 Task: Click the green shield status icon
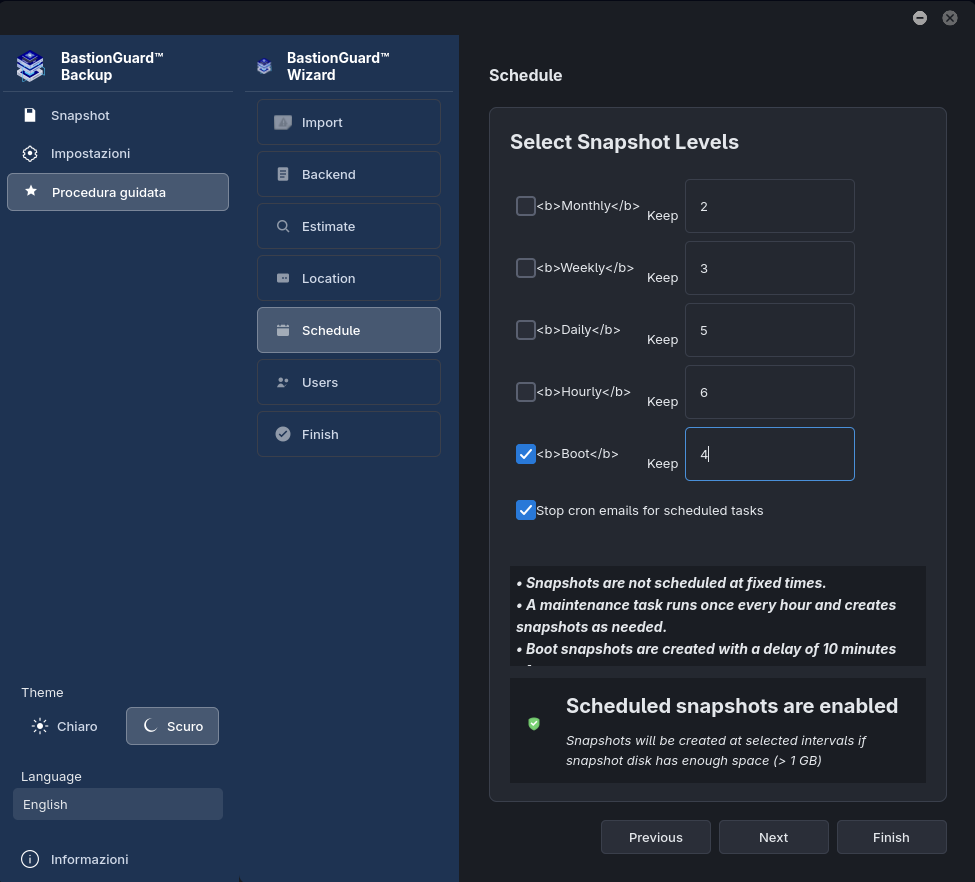534,723
